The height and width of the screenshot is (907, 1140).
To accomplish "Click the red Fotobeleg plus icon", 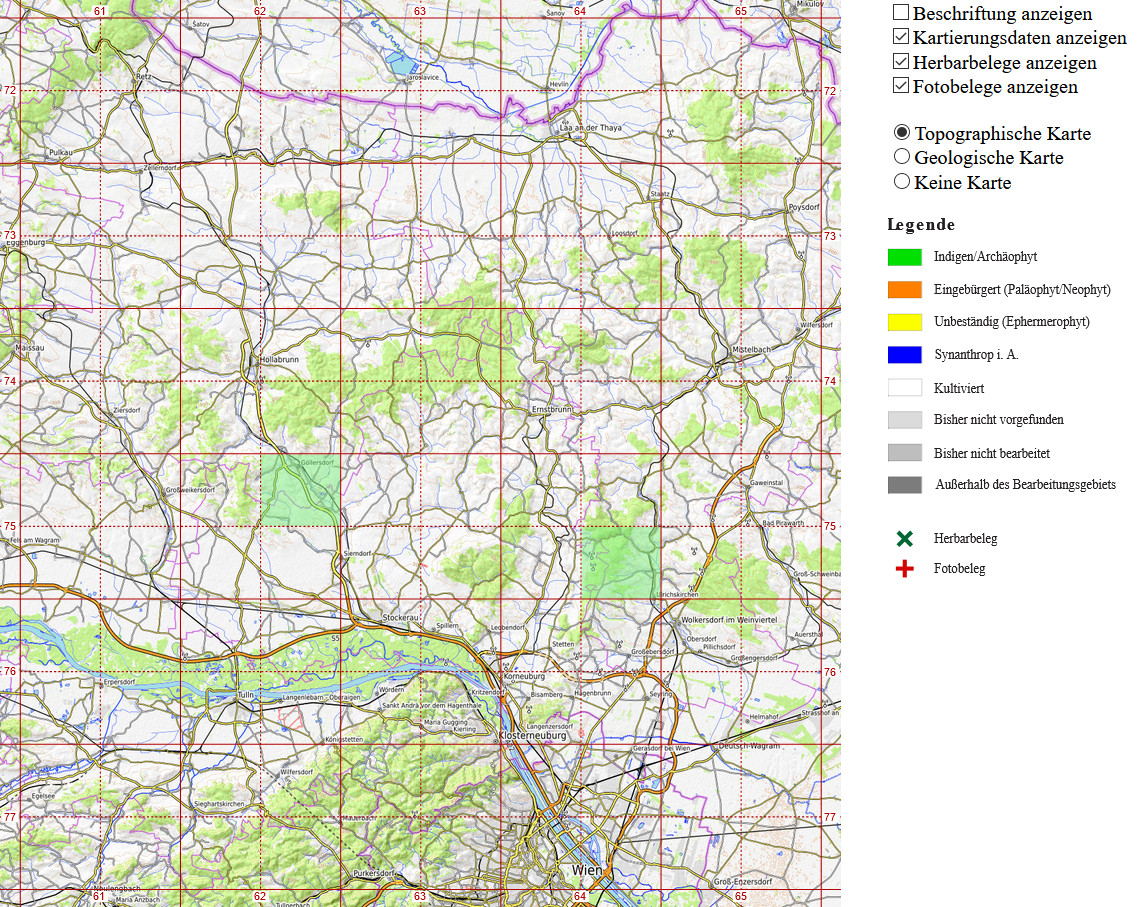I will point(904,569).
